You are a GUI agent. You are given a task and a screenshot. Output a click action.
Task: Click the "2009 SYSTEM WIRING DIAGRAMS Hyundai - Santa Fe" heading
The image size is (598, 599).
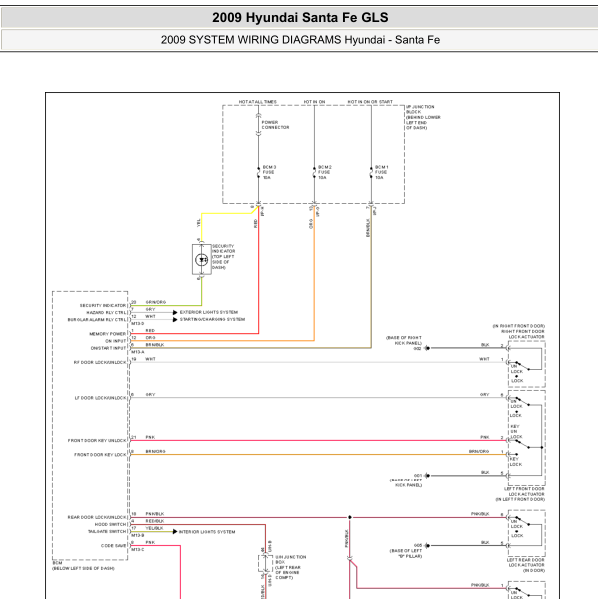tap(300, 40)
